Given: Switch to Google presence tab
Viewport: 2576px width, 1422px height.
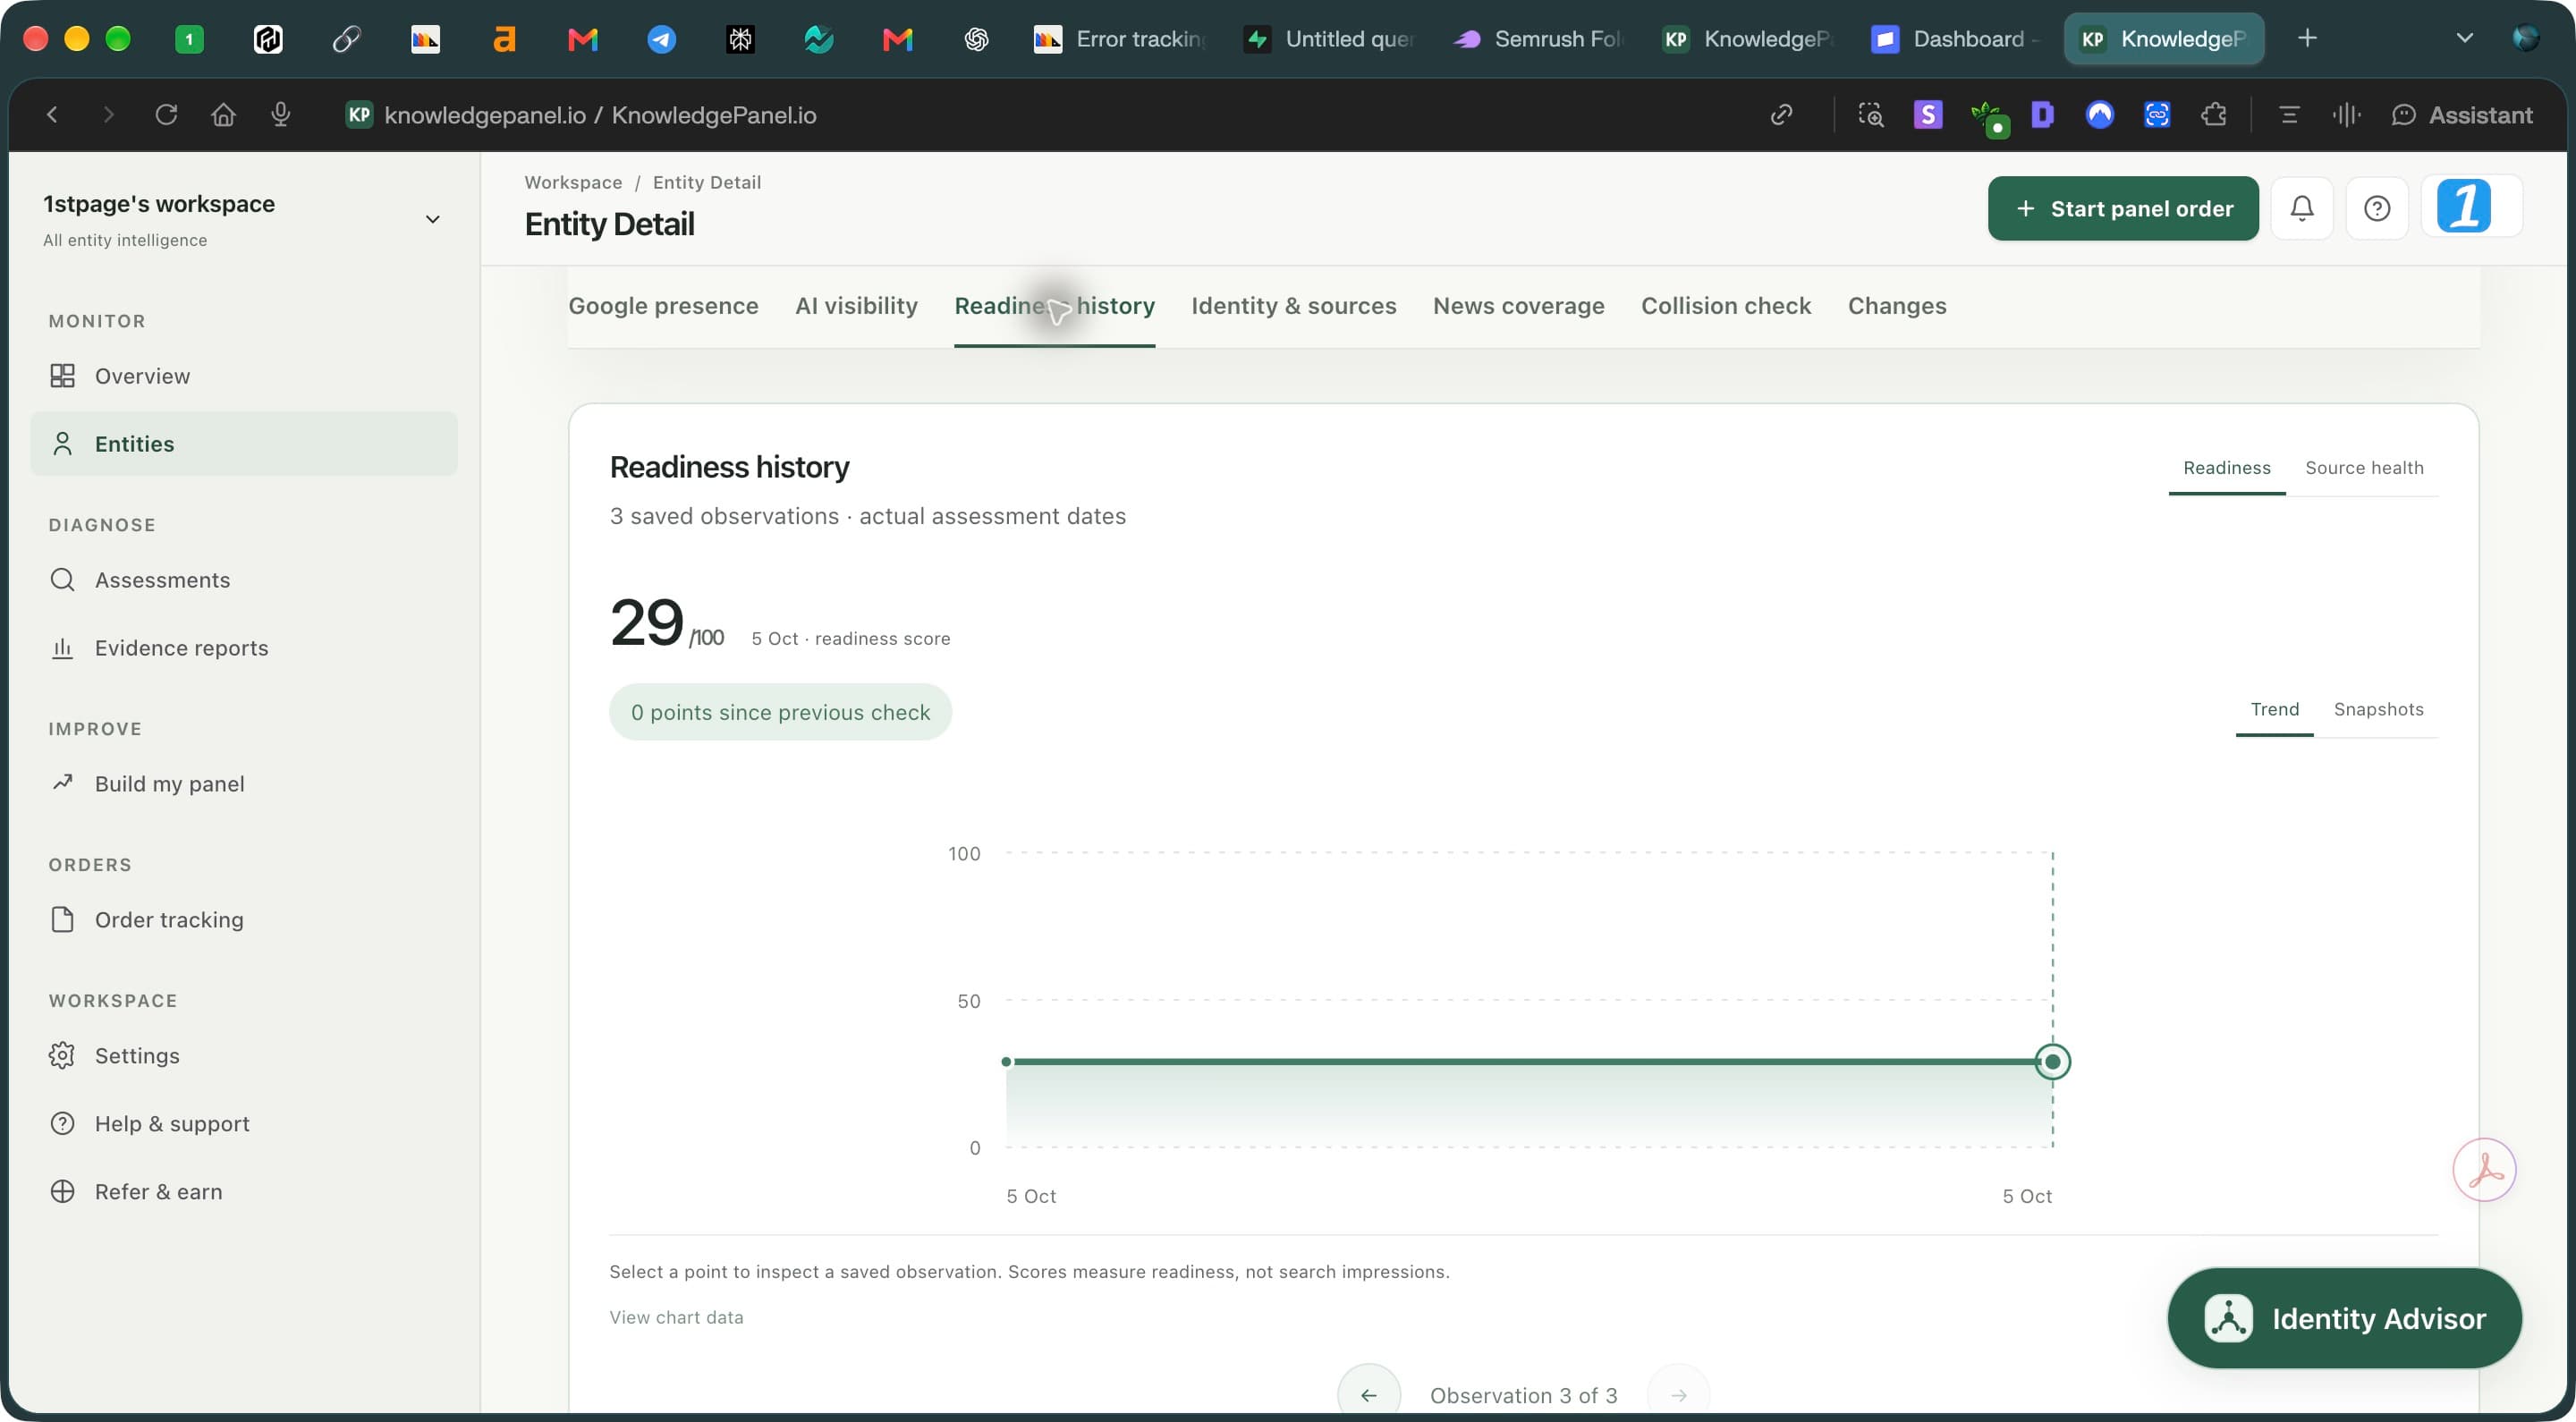Looking at the screenshot, I should tap(663, 306).
